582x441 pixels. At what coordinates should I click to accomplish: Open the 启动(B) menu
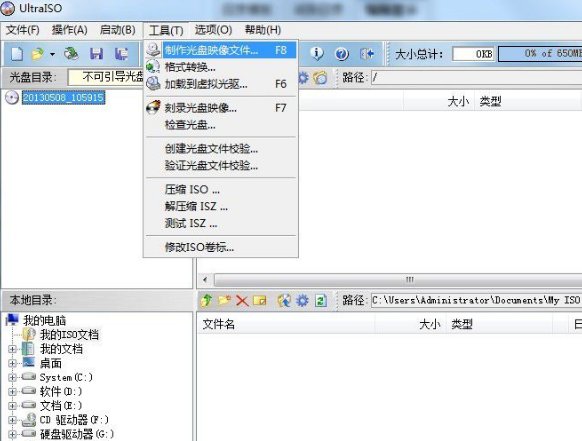(x=117, y=30)
